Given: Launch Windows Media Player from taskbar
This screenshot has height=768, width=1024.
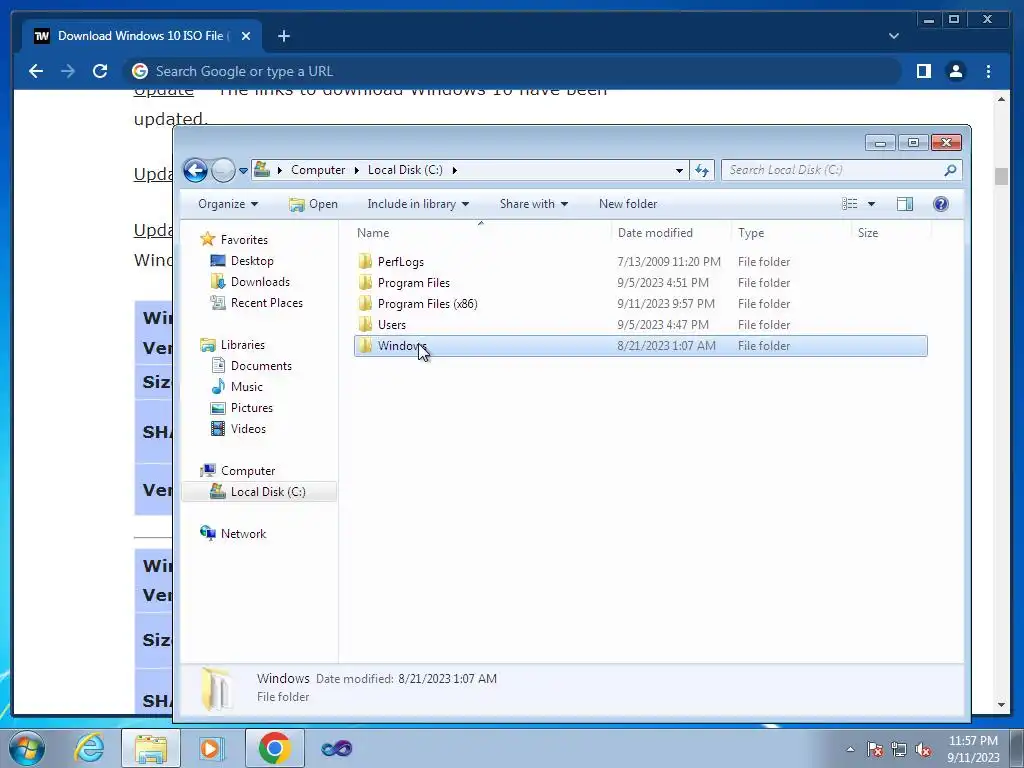Looking at the screenshot, I should pyautogui.click(x=210, y=748).
